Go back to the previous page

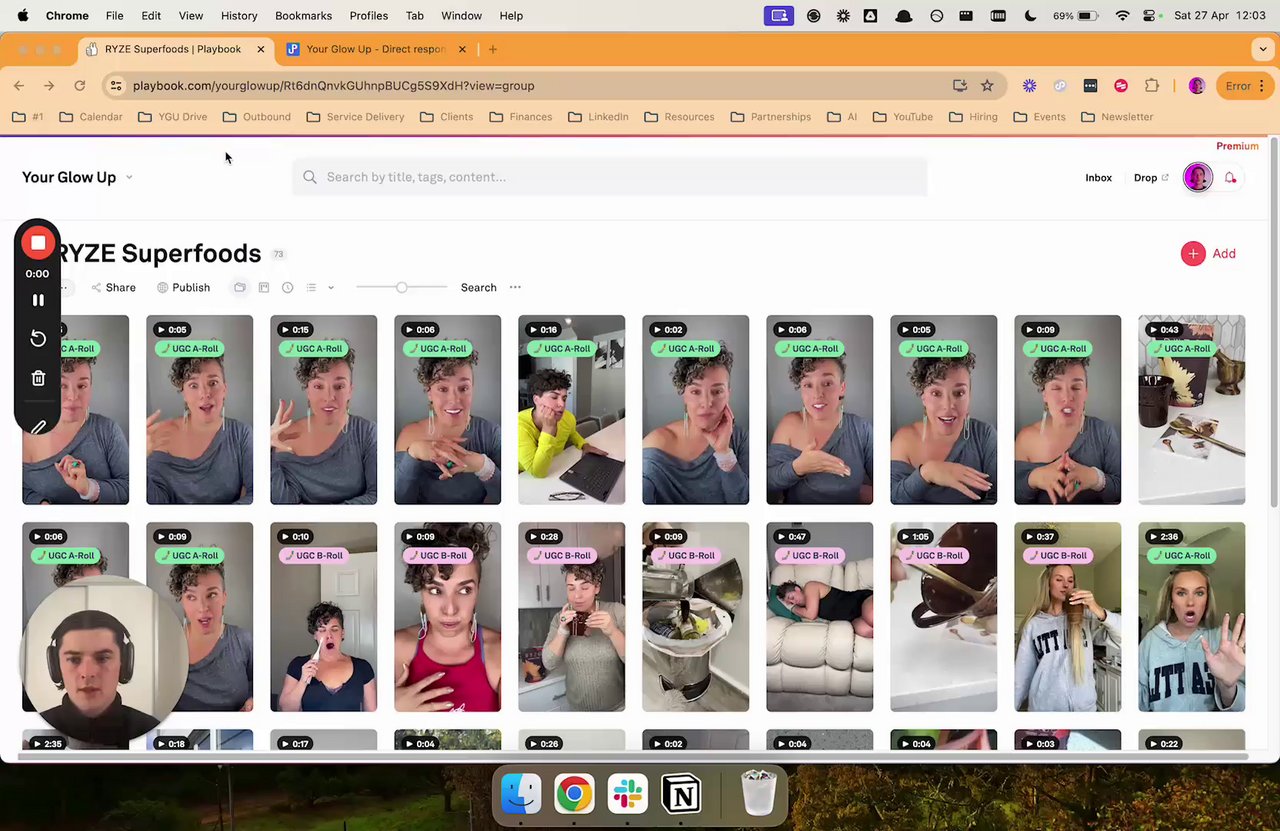coord(19,86)
